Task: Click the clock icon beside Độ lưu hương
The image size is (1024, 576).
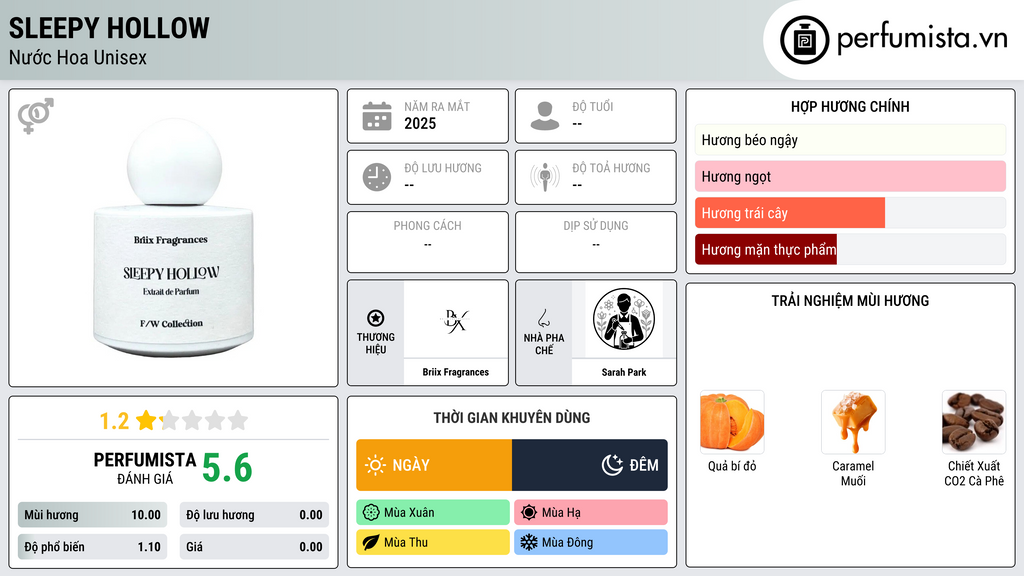Action: click(377, 177)
